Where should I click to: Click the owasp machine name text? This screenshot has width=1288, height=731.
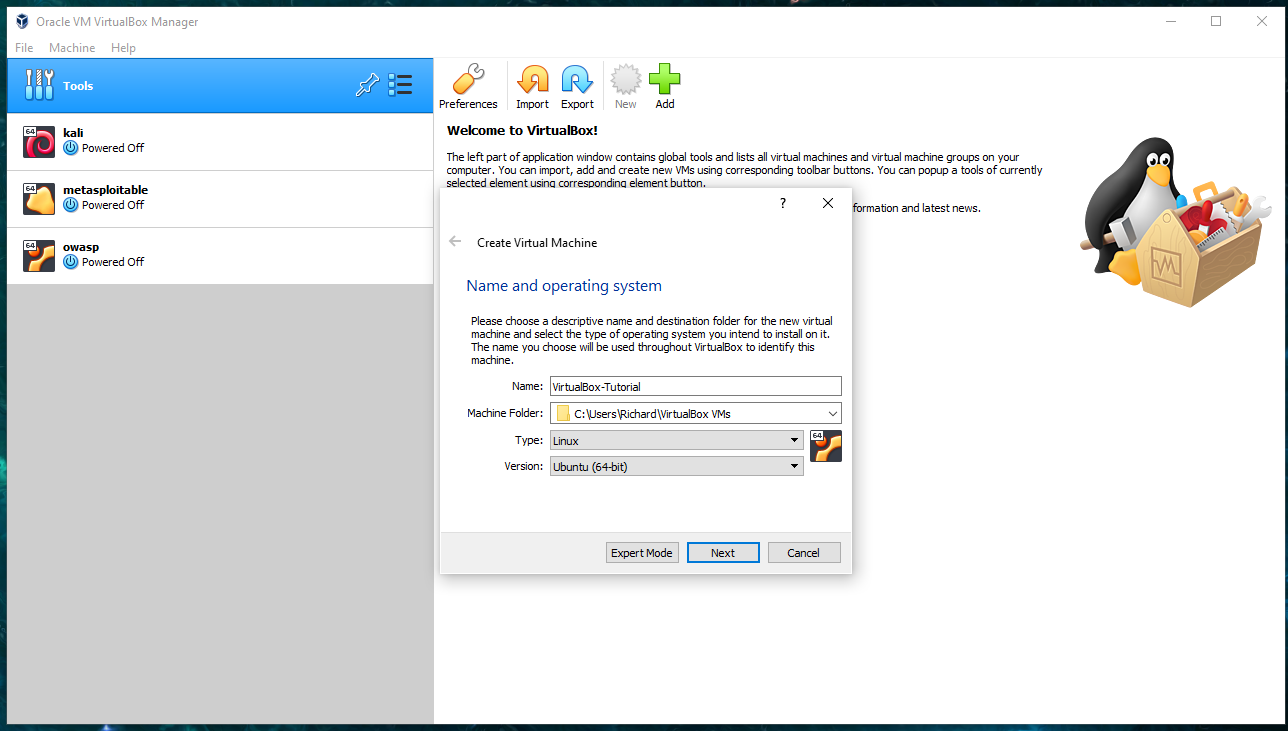point(81,246)
